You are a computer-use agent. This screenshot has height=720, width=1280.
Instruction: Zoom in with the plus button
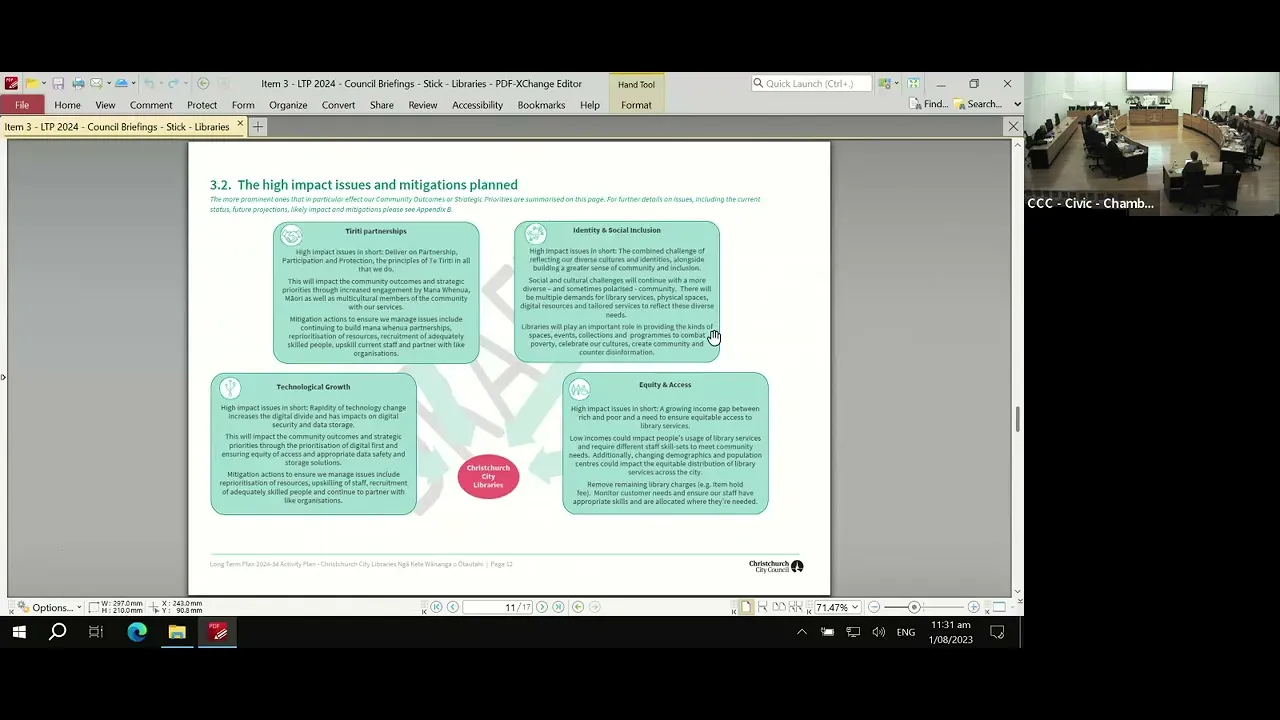click(974, 607)
